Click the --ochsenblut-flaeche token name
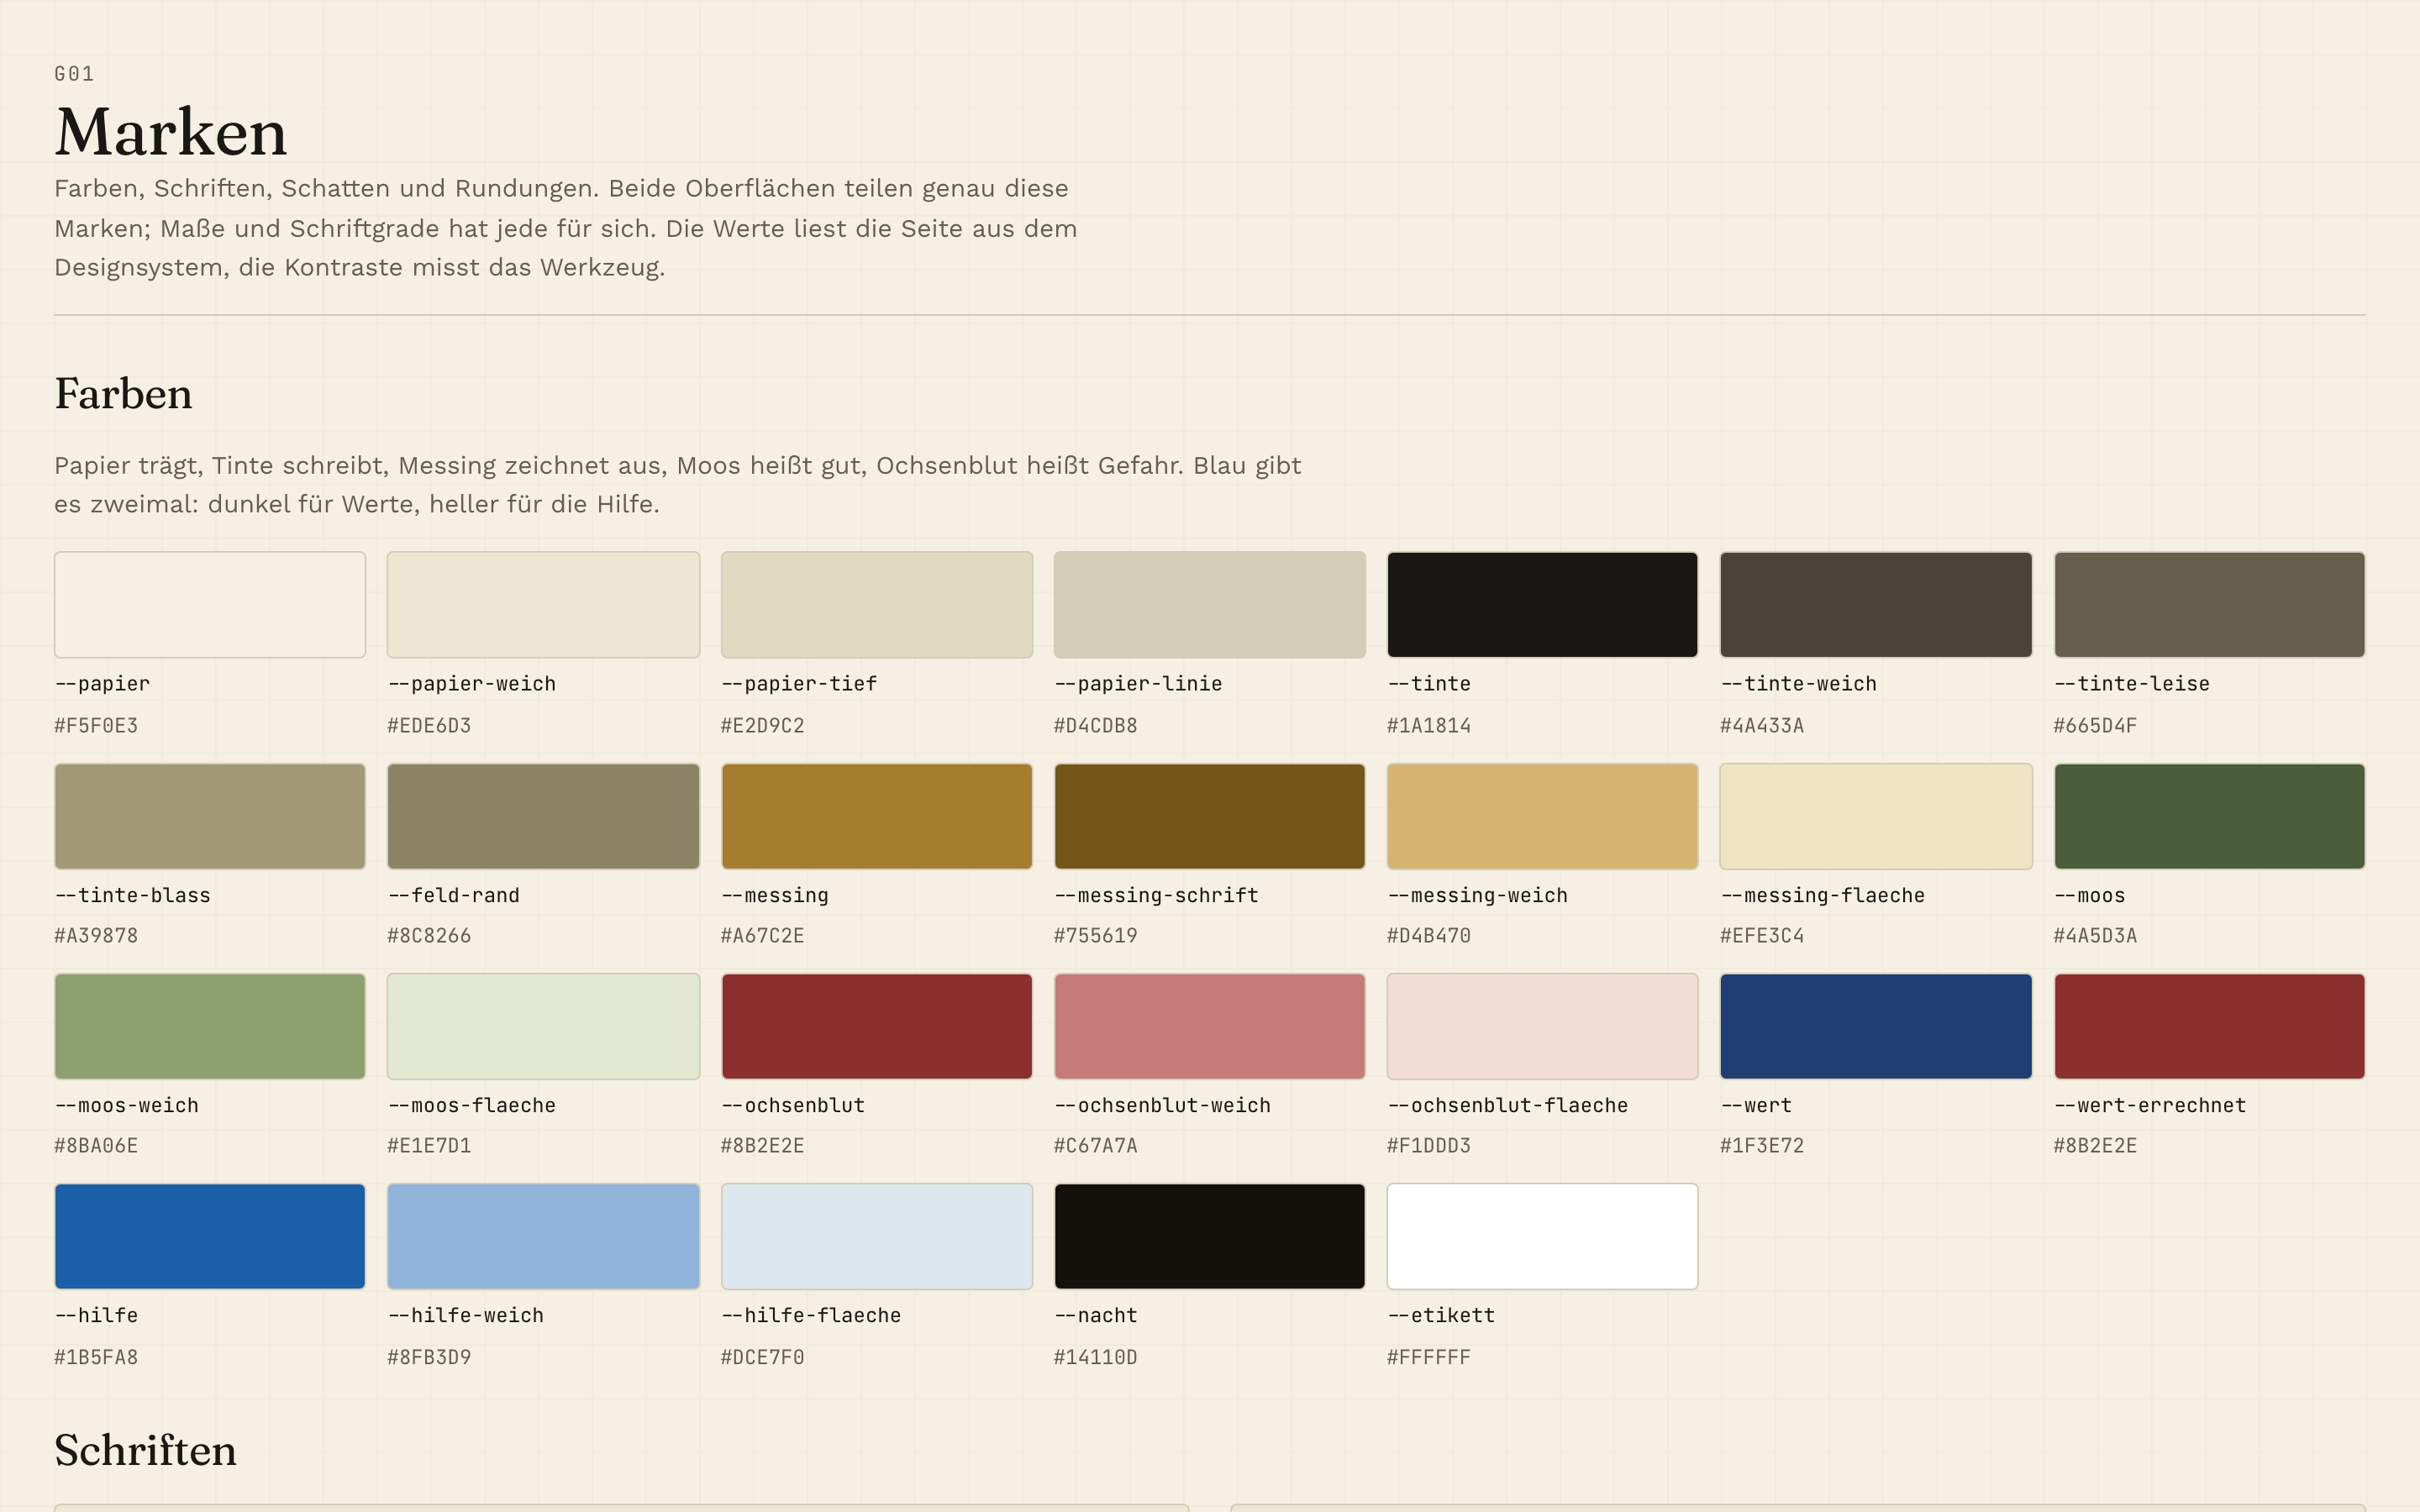Screen dimensions: 2420x1512 click(1508, 1105)
